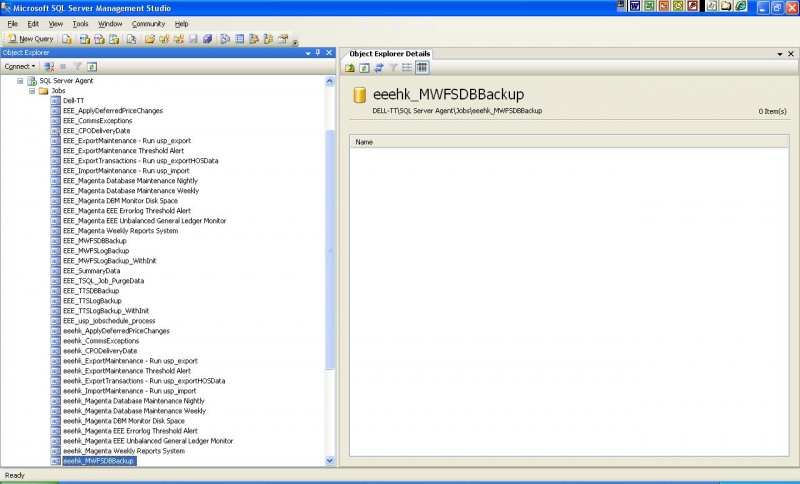Collapse the SQL Server Agent node
This screenshot has height=484, width=800.
coord(20,81)
